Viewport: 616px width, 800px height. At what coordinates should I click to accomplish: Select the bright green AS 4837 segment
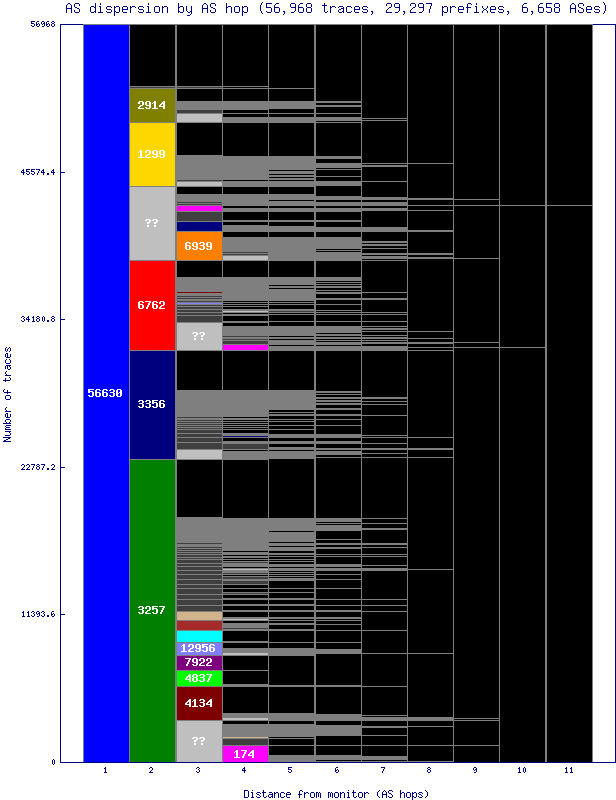tap(199, 678)
